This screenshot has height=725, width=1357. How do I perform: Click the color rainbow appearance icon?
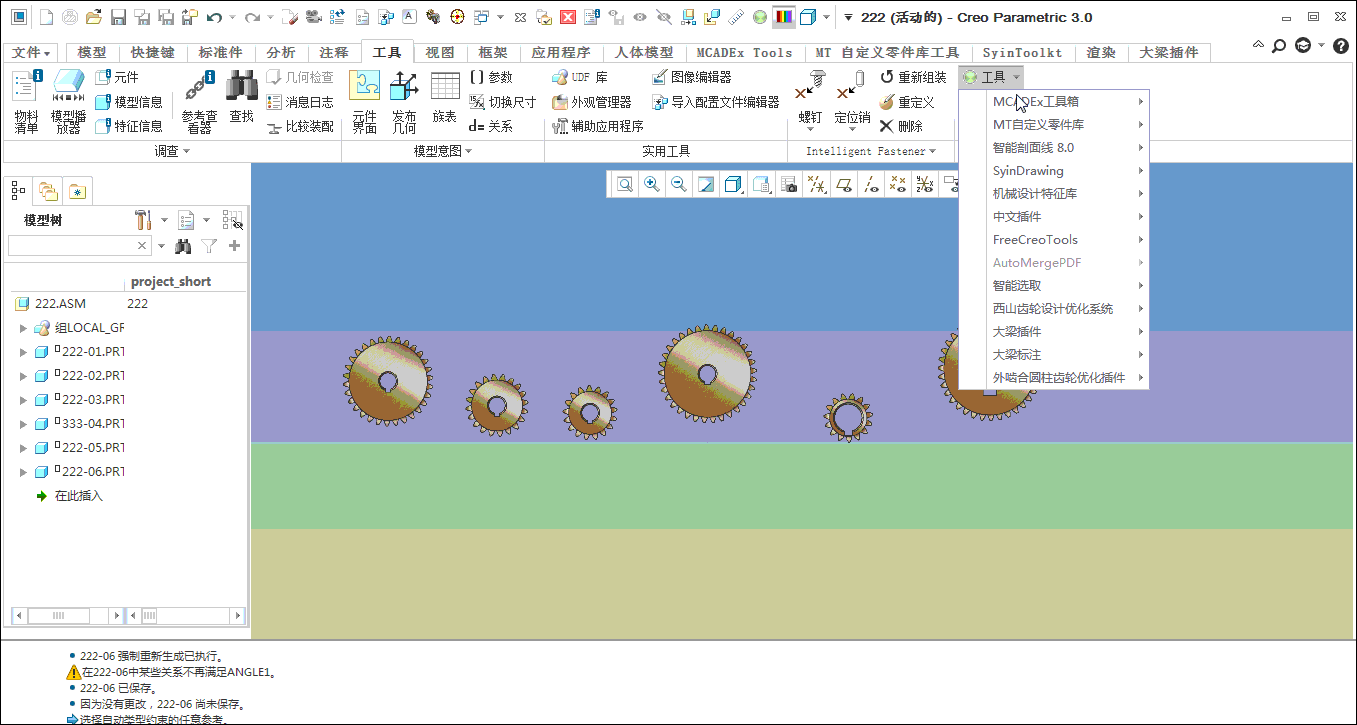point(783,17)
